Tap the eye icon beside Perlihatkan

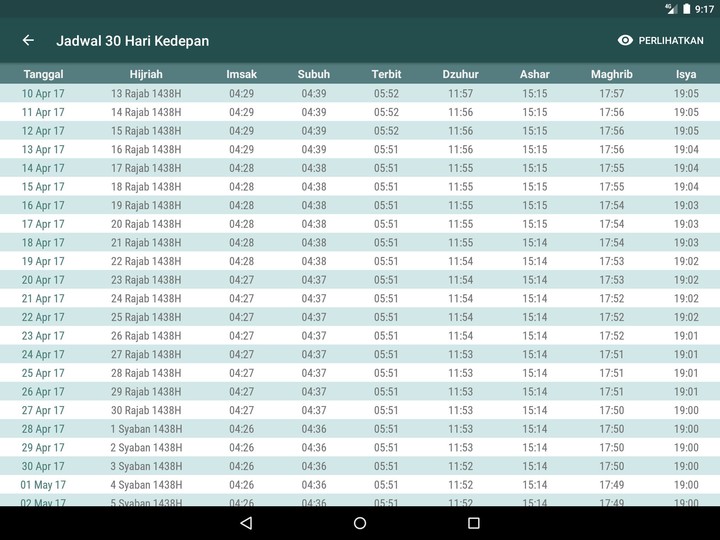(x=626, y=41)
